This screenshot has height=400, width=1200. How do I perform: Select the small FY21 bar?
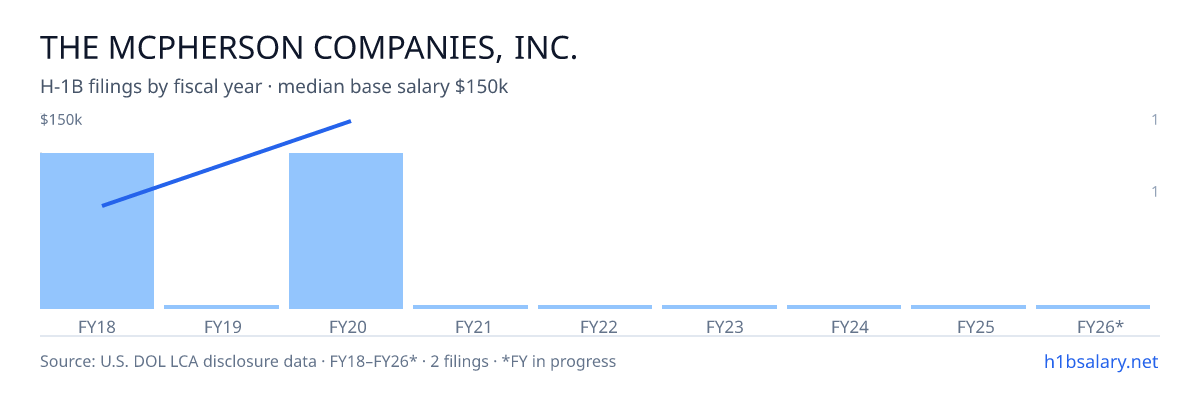coord(470,307)
